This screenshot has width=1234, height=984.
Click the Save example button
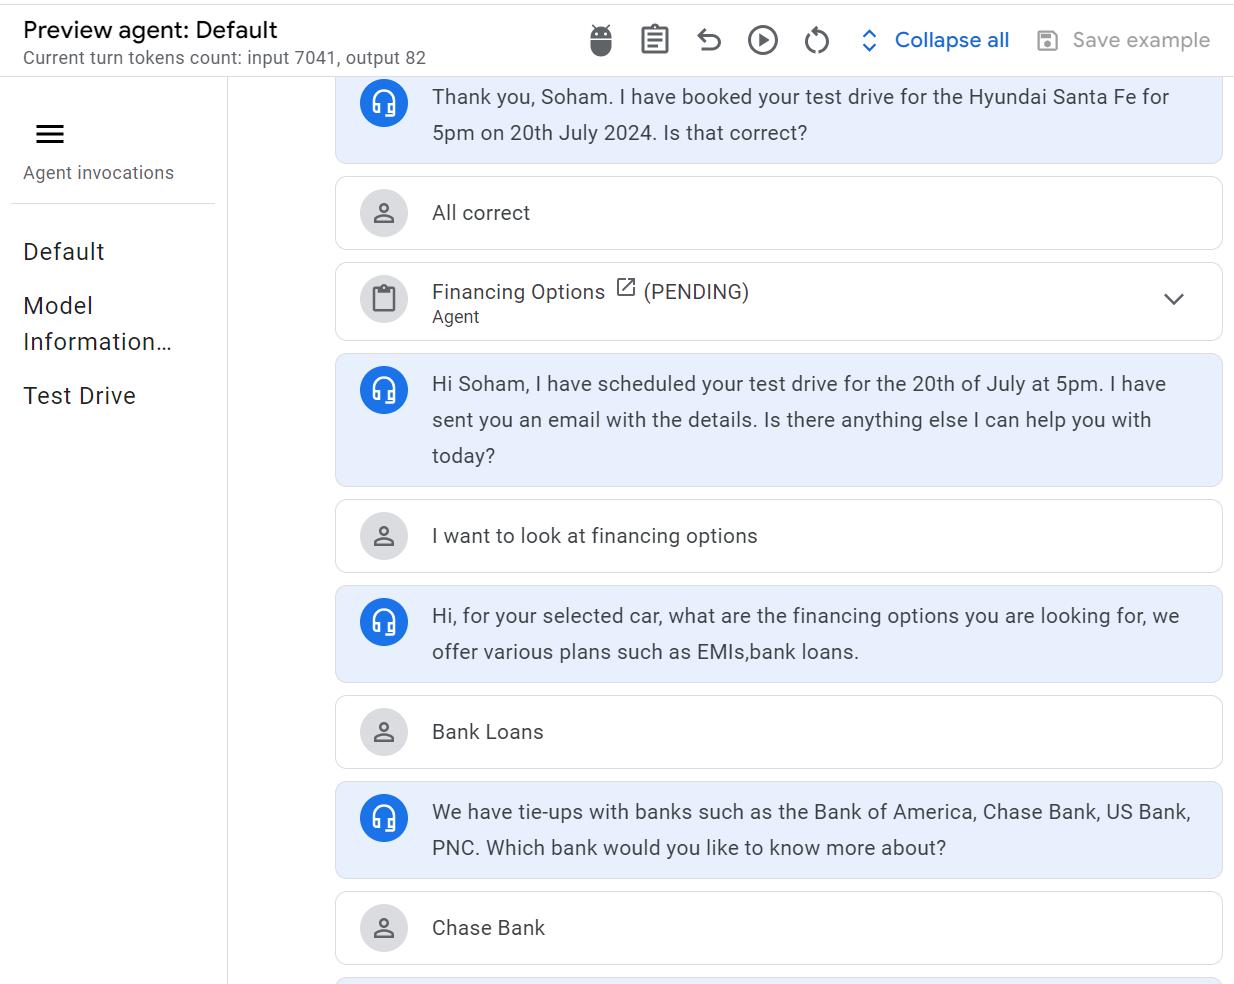pos(1123,40)
